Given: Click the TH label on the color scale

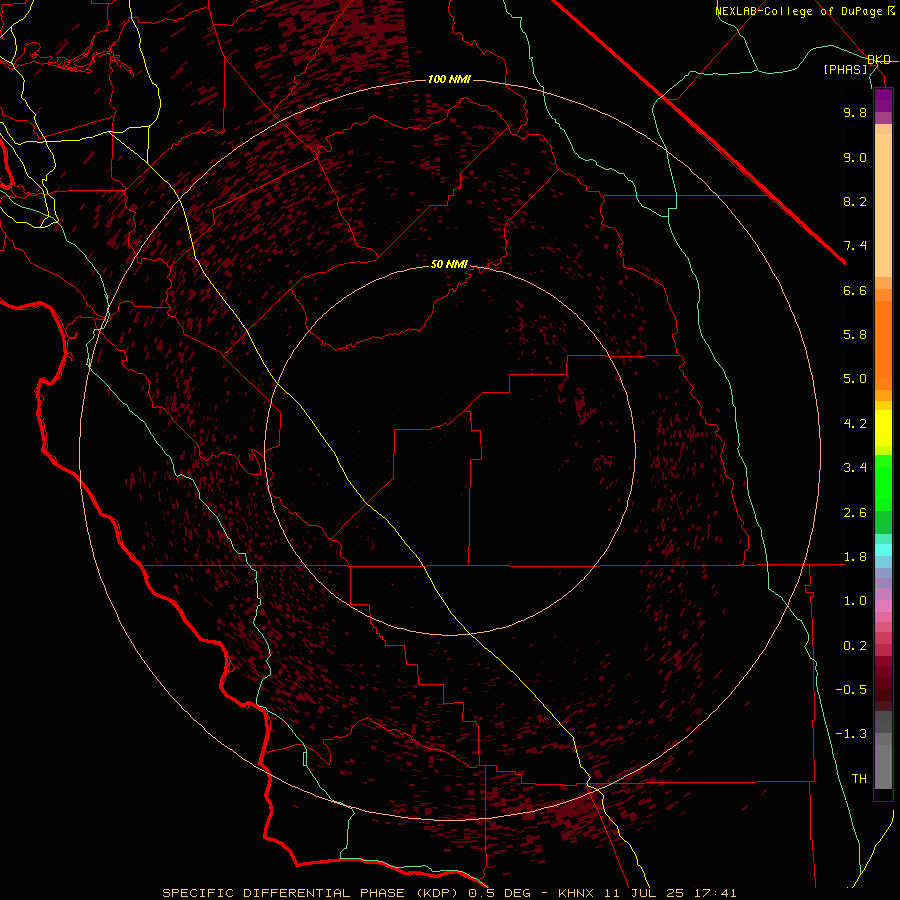Looking at the screenshot, I should pos(859,779).
